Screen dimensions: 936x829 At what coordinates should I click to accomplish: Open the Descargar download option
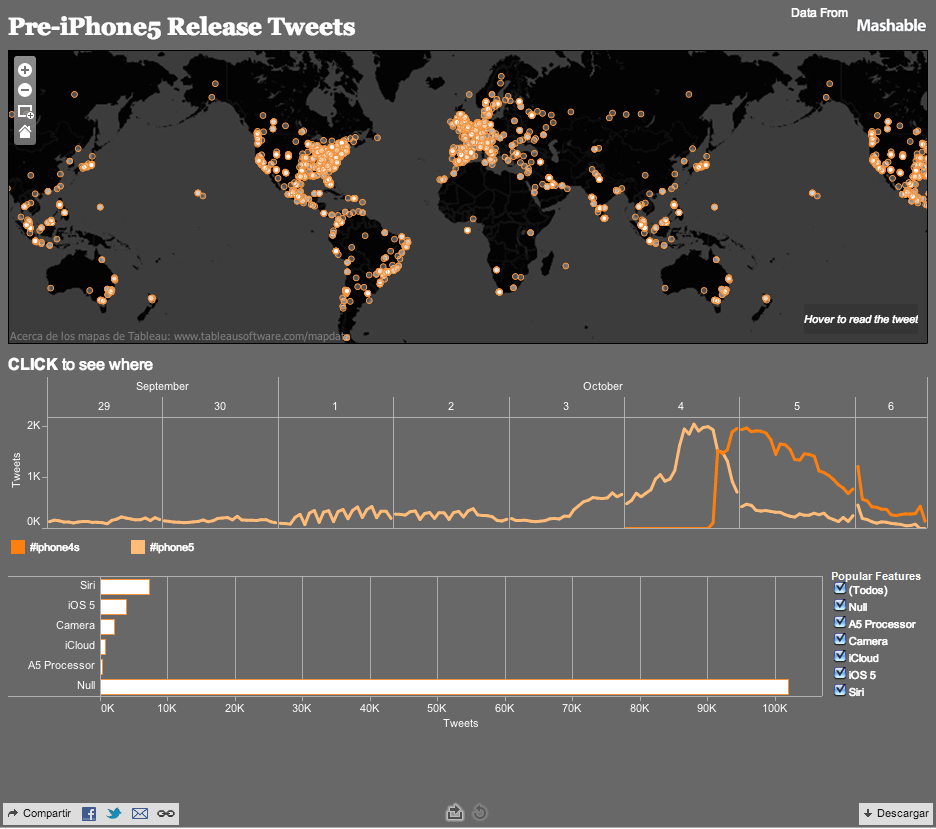tap(896, 813)
